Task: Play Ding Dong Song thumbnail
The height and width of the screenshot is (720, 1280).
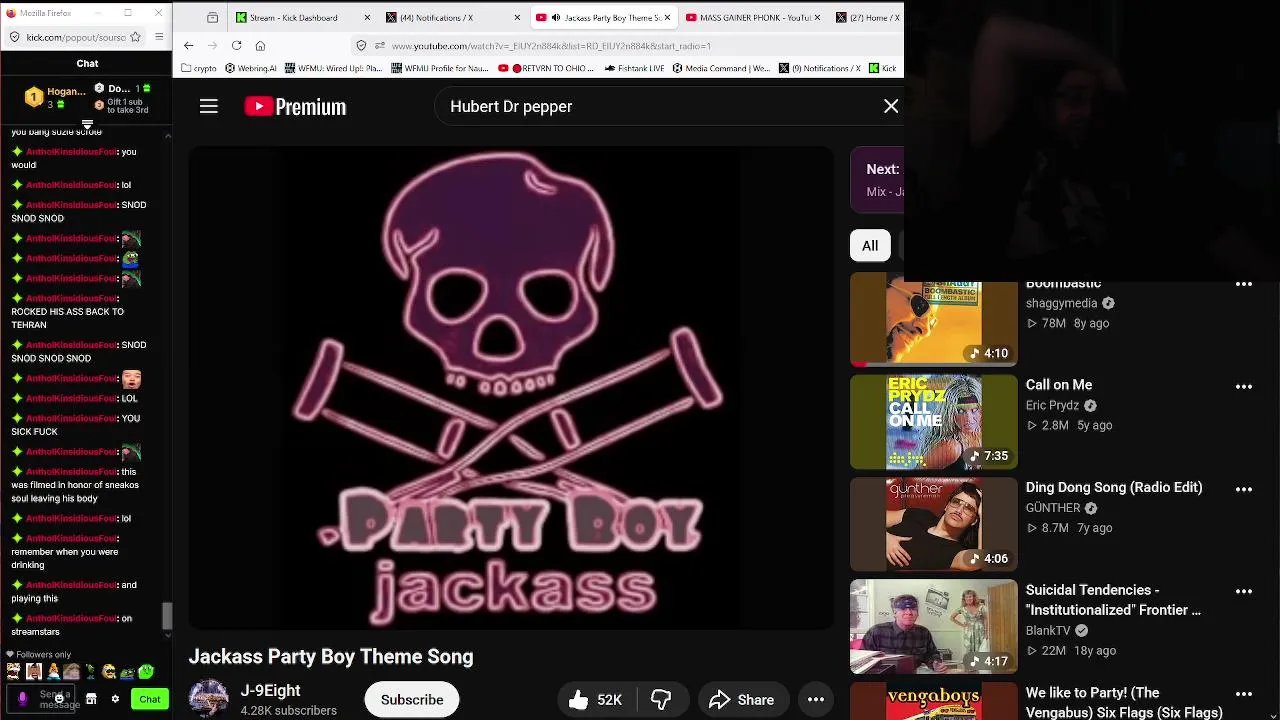Action: (934, 524)
